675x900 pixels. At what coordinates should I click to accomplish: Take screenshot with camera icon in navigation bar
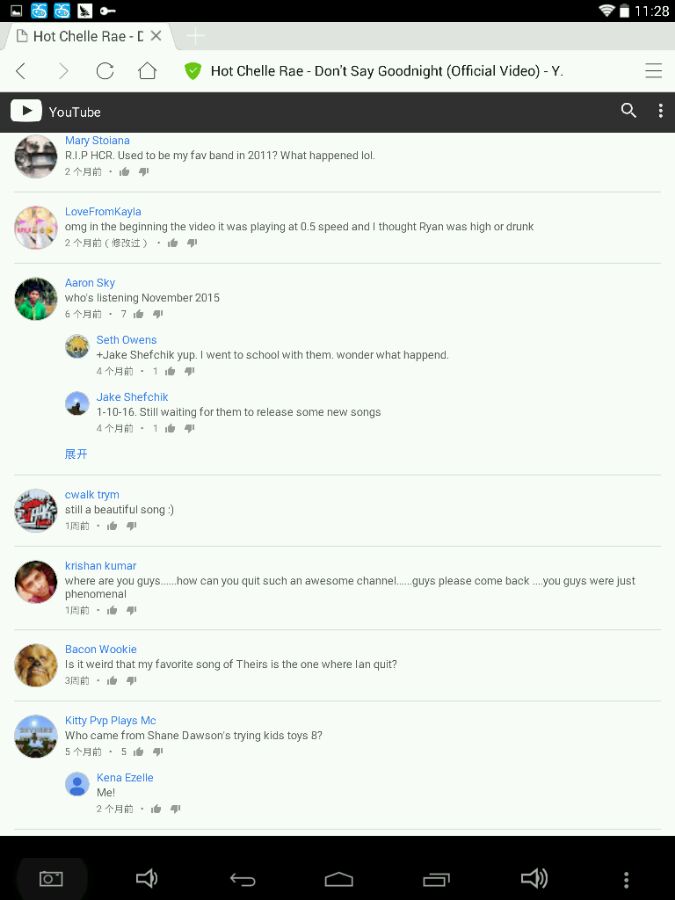[51, 878]
